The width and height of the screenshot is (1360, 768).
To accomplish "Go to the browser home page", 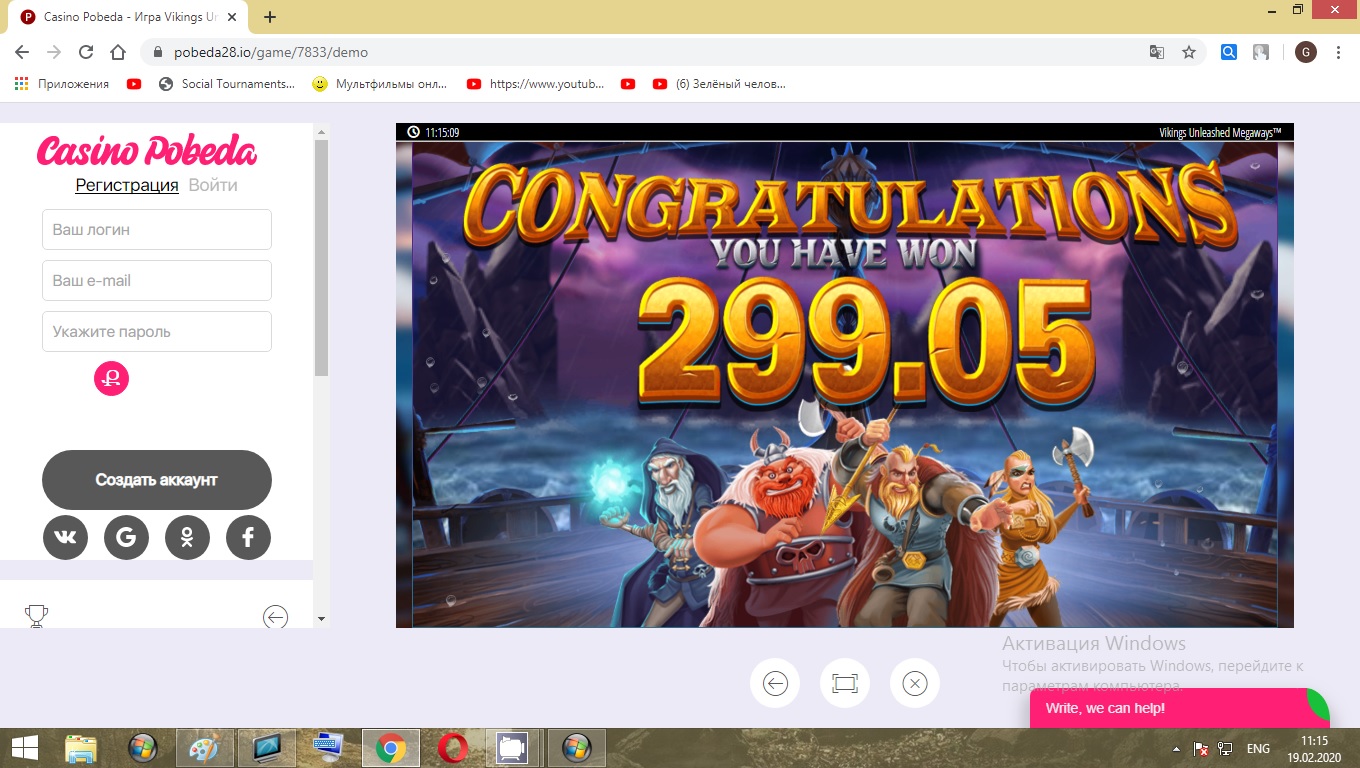I will [118, 52].
